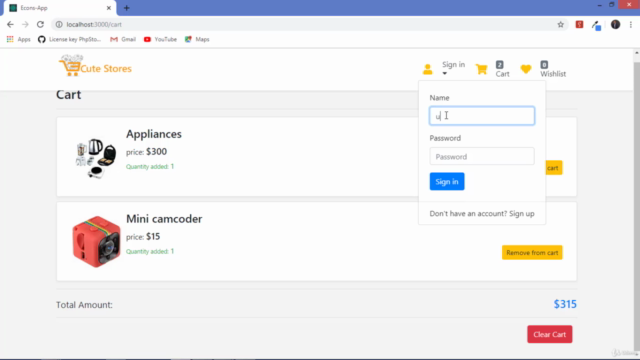
Task: Minimize the browser window
Action: point(599,5)
